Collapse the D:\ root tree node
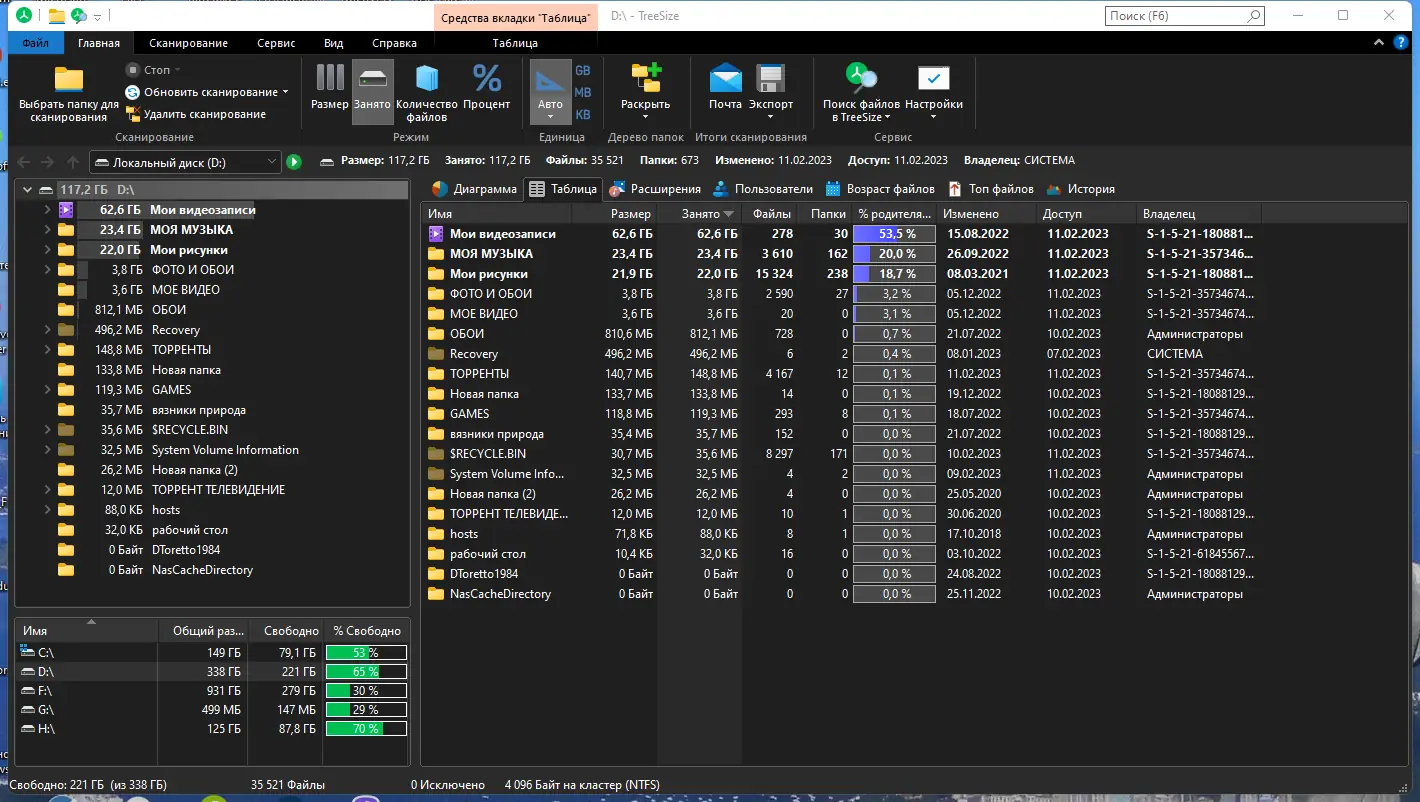Viewport: 1420px width, 802px height. (28, 190)
